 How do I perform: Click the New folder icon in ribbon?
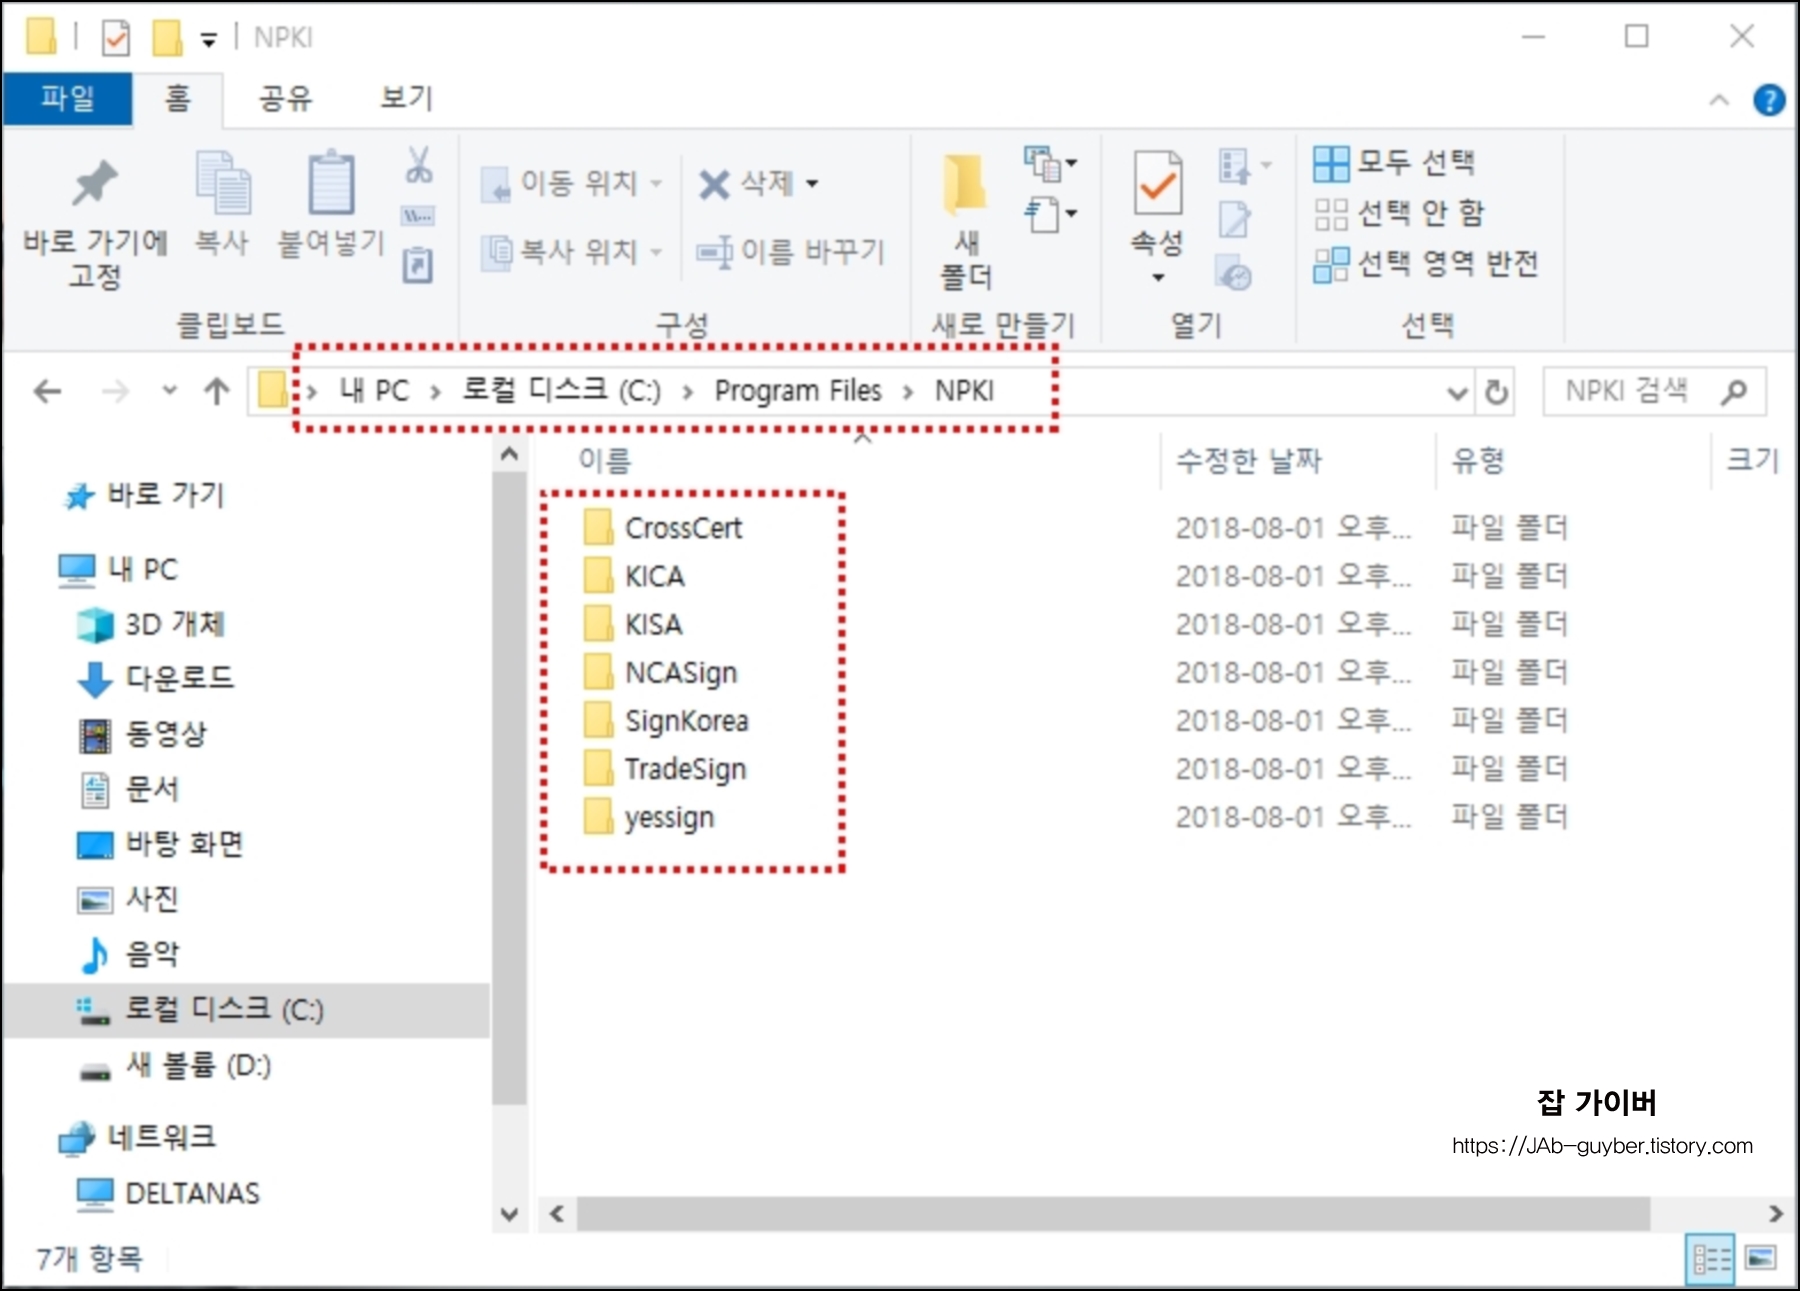[966, 185]
